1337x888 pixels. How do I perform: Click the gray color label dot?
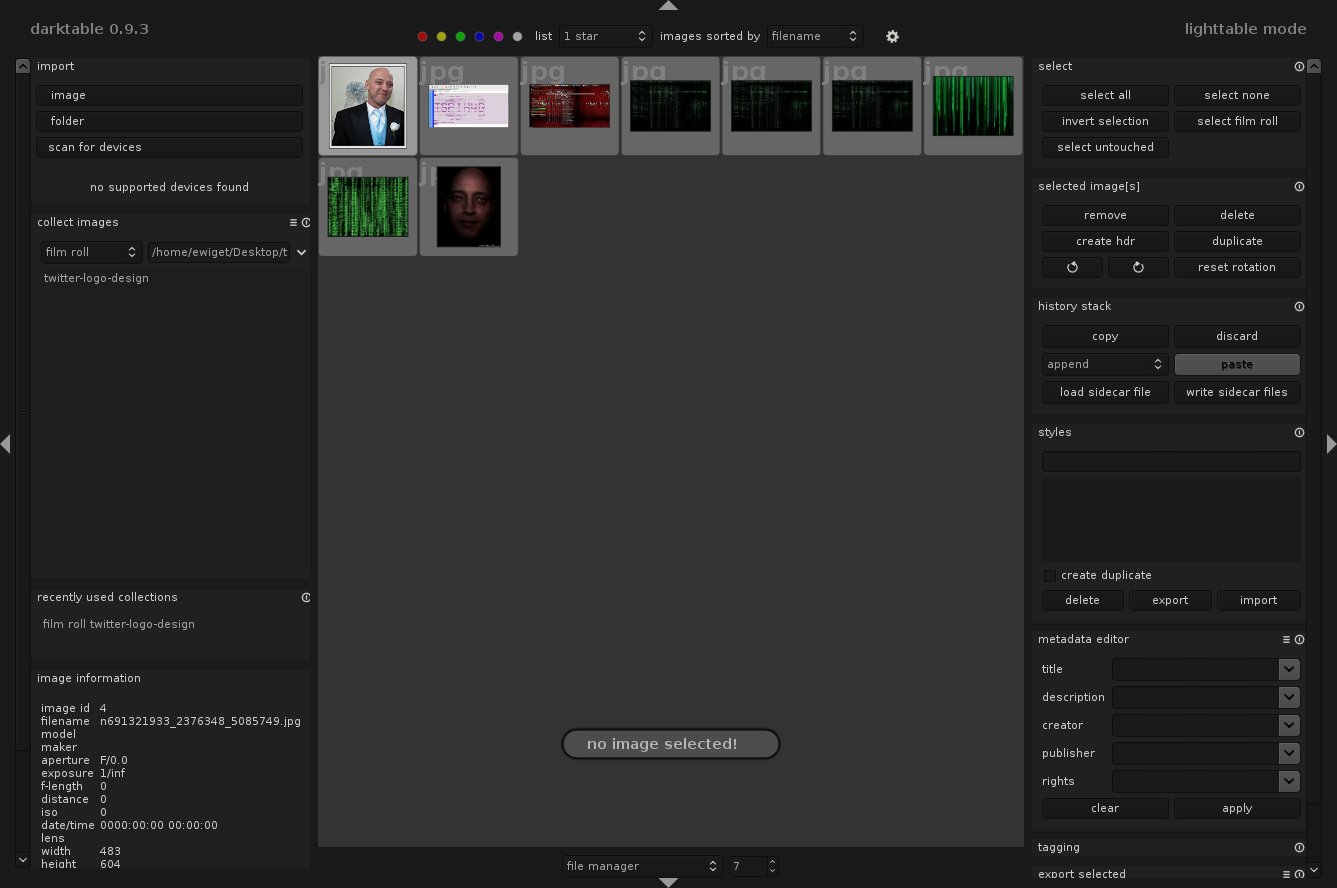tap(517, 36)
